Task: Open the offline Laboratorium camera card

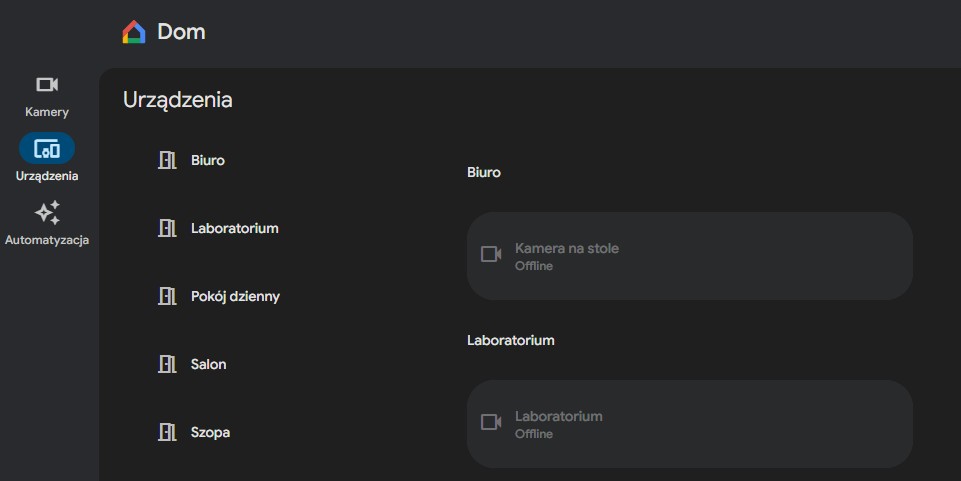Action: click(690, 424)
